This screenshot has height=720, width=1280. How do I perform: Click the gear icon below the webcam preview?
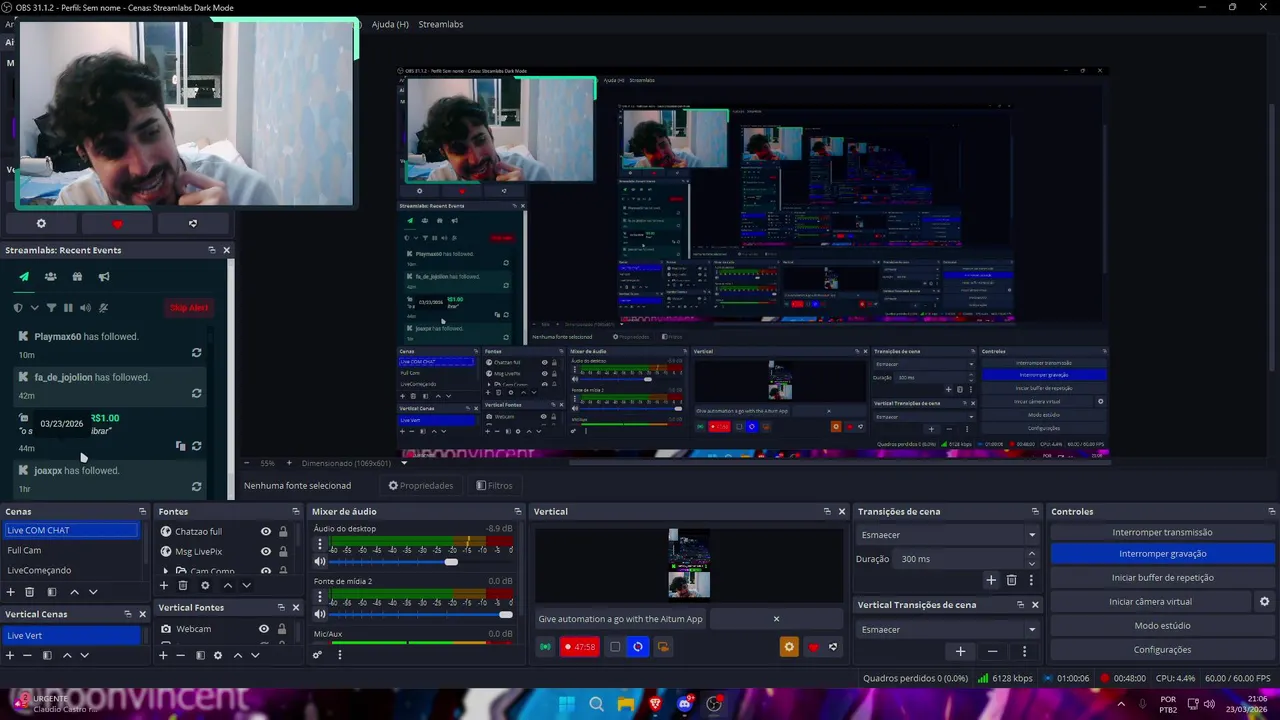pos(41,224)
